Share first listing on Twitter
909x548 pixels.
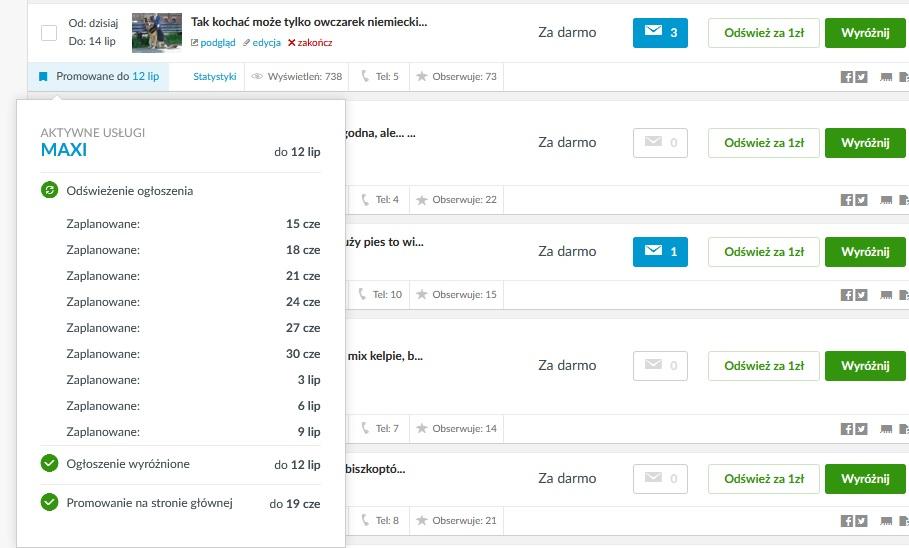pos(861,77)
